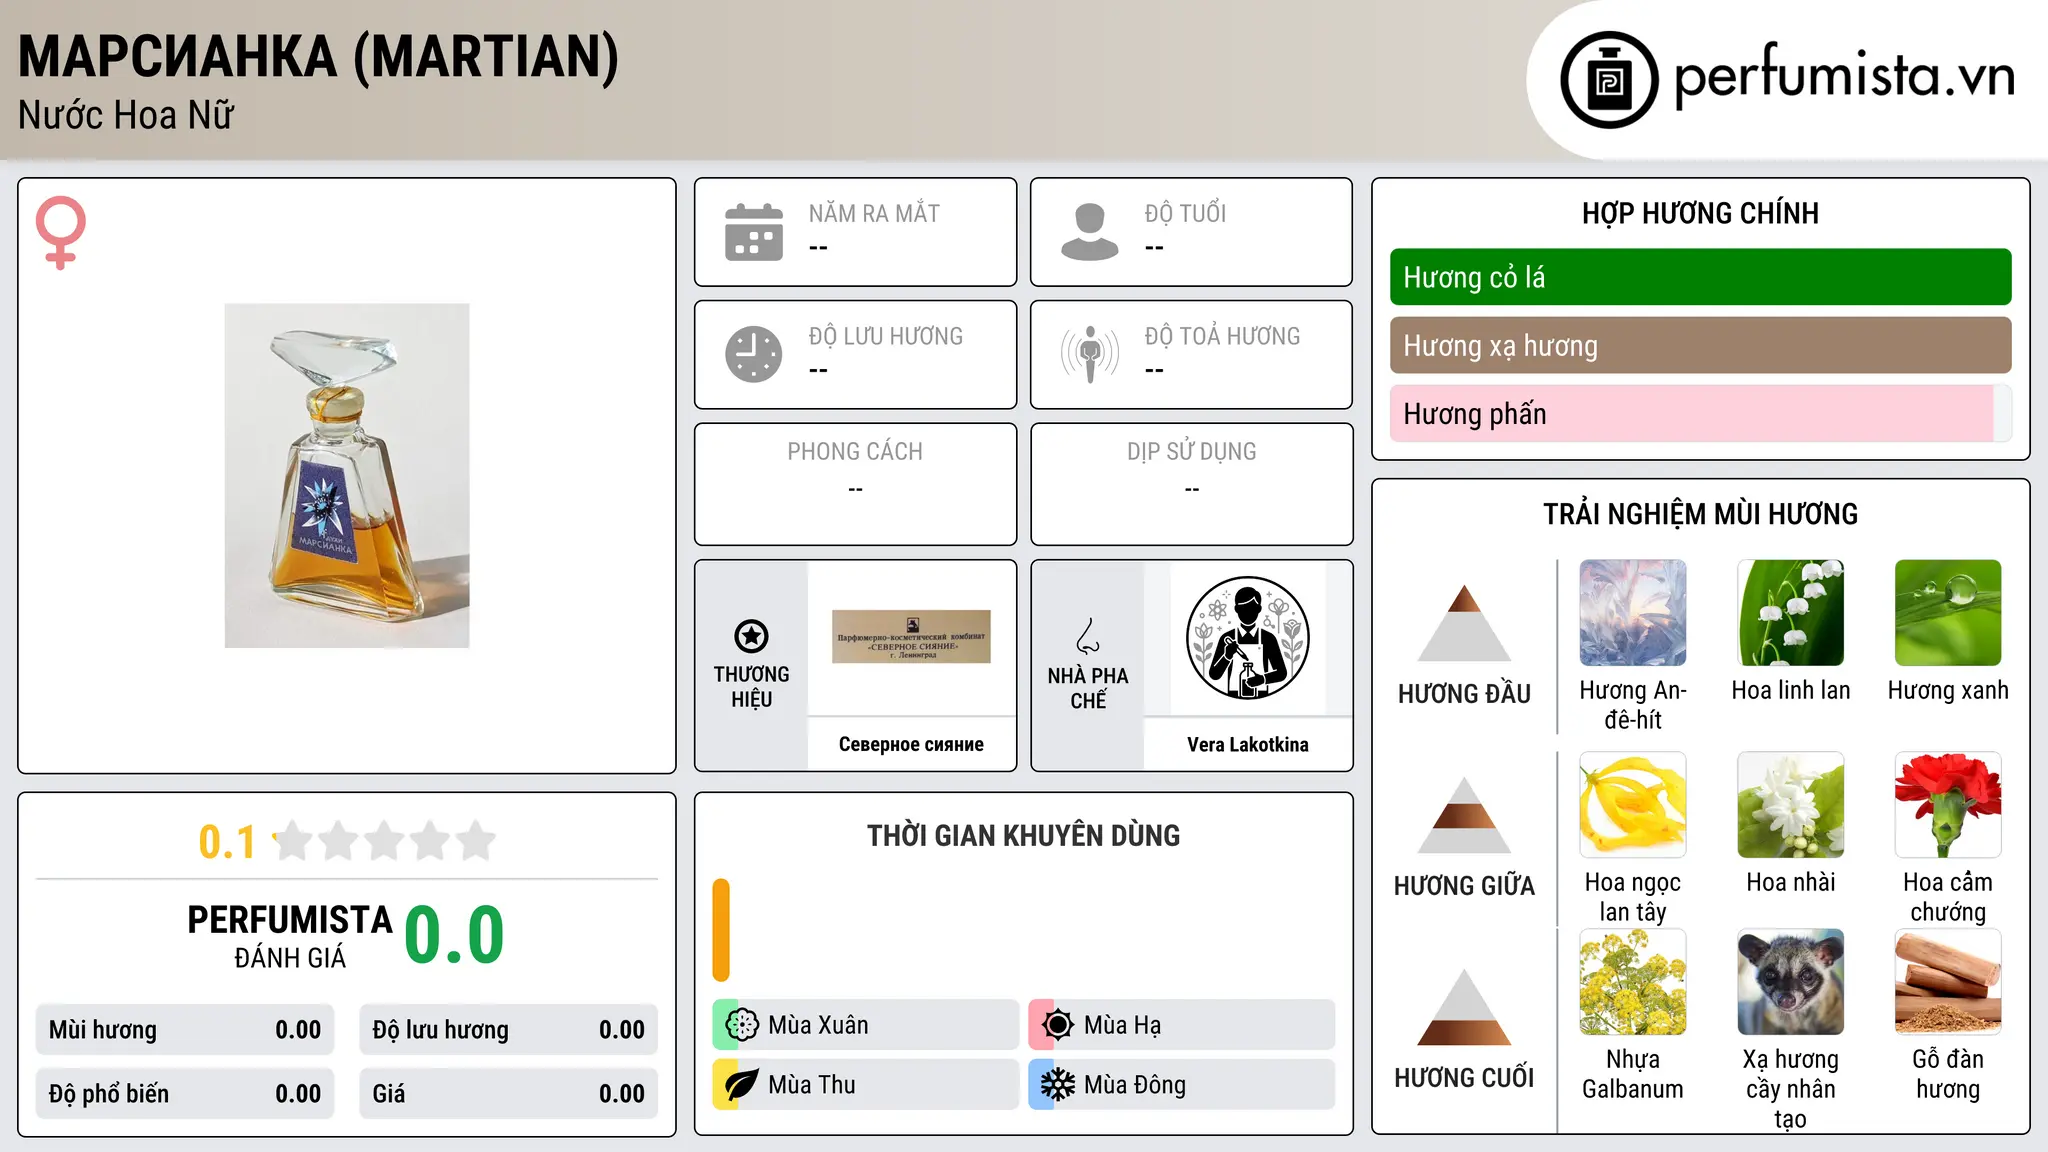Click the Mùi hương score row
The height and width of the screenshot is (1152, 2048).
pyautogui.click(x=185, y=1030)
